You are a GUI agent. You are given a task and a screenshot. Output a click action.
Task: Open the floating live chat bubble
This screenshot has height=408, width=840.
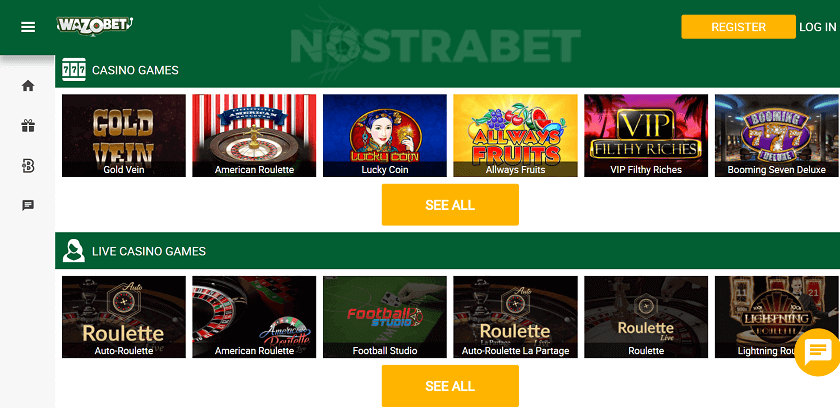[x=817, y=351]
